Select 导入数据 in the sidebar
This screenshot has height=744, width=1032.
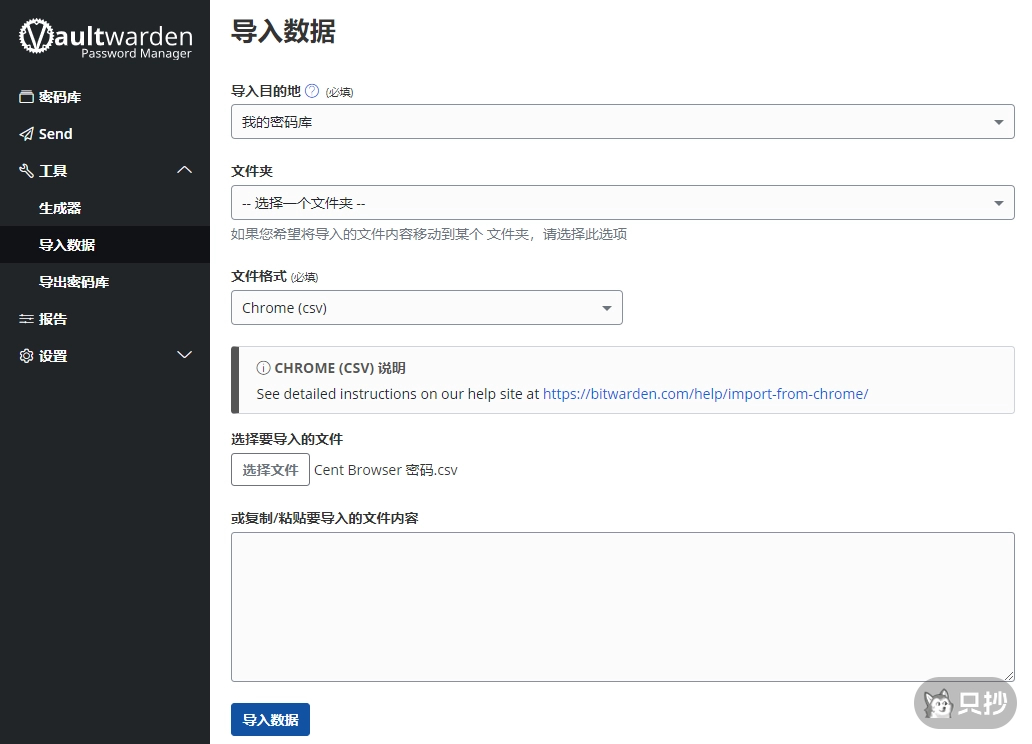(67, 245)
